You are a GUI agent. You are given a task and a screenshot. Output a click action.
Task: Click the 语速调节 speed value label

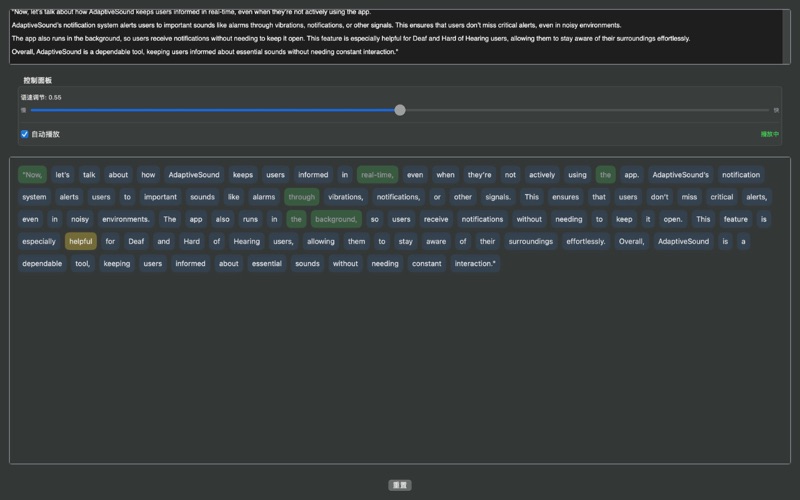41,97
